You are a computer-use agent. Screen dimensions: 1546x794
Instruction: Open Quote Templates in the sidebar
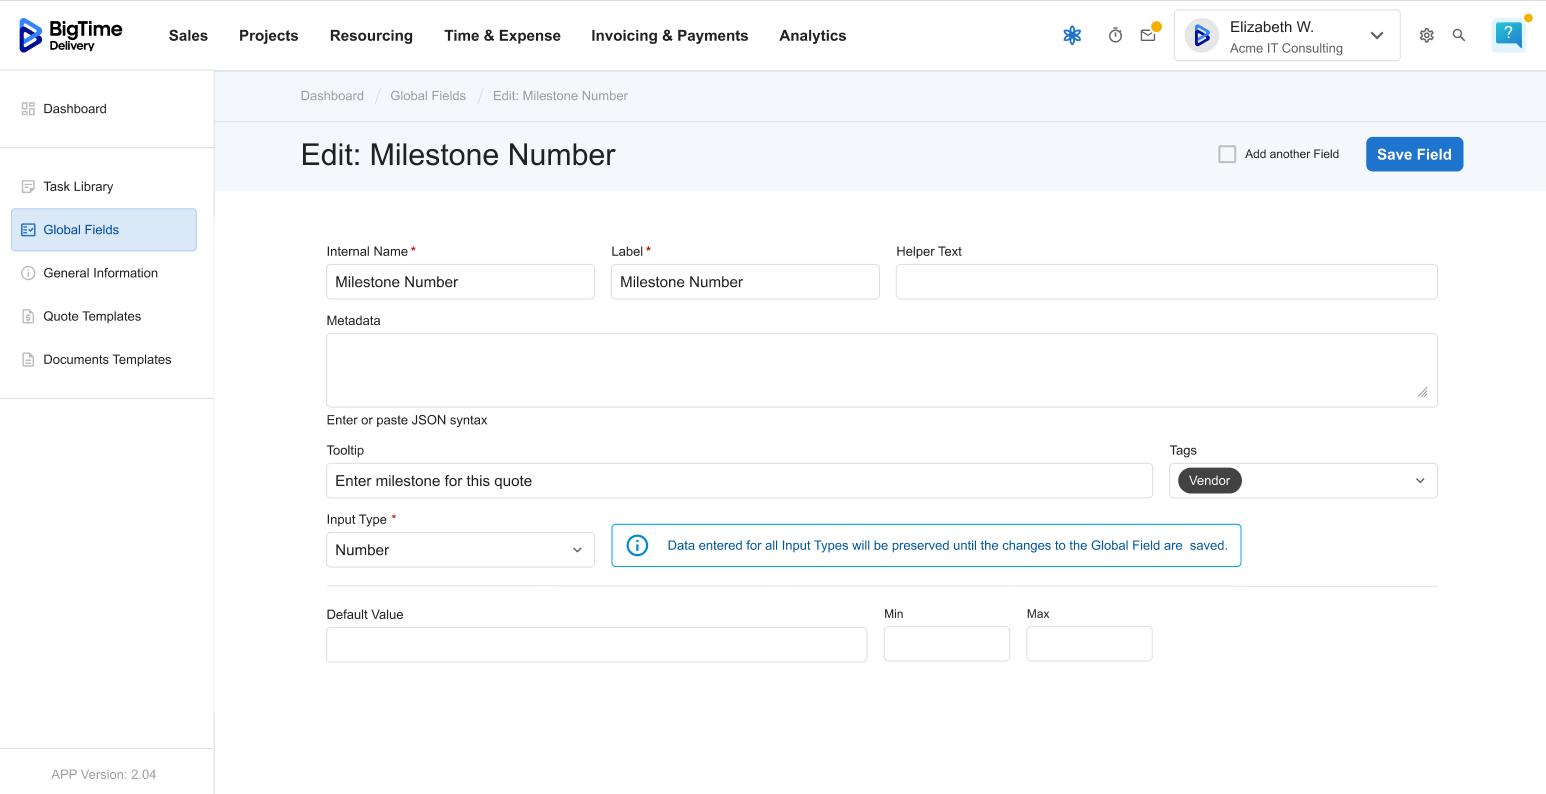click(92, 317)
